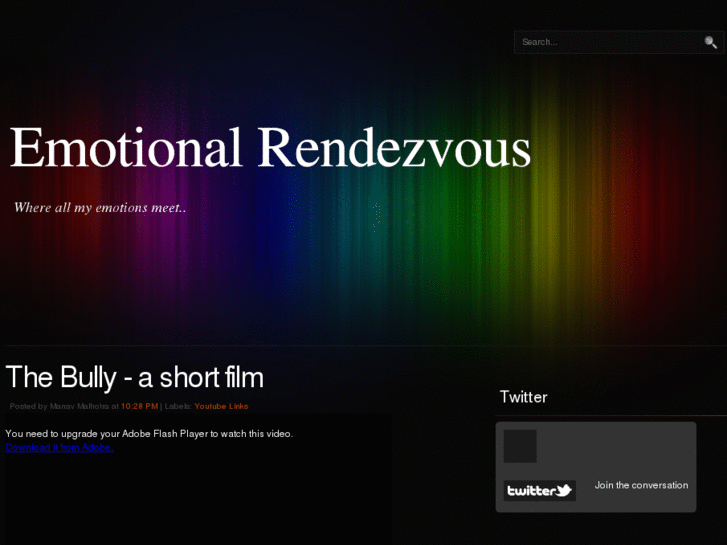The height and width of the screenshot is (545, 727).
Task: Open the Youtube Links label
Action: (x=221, y=406)
